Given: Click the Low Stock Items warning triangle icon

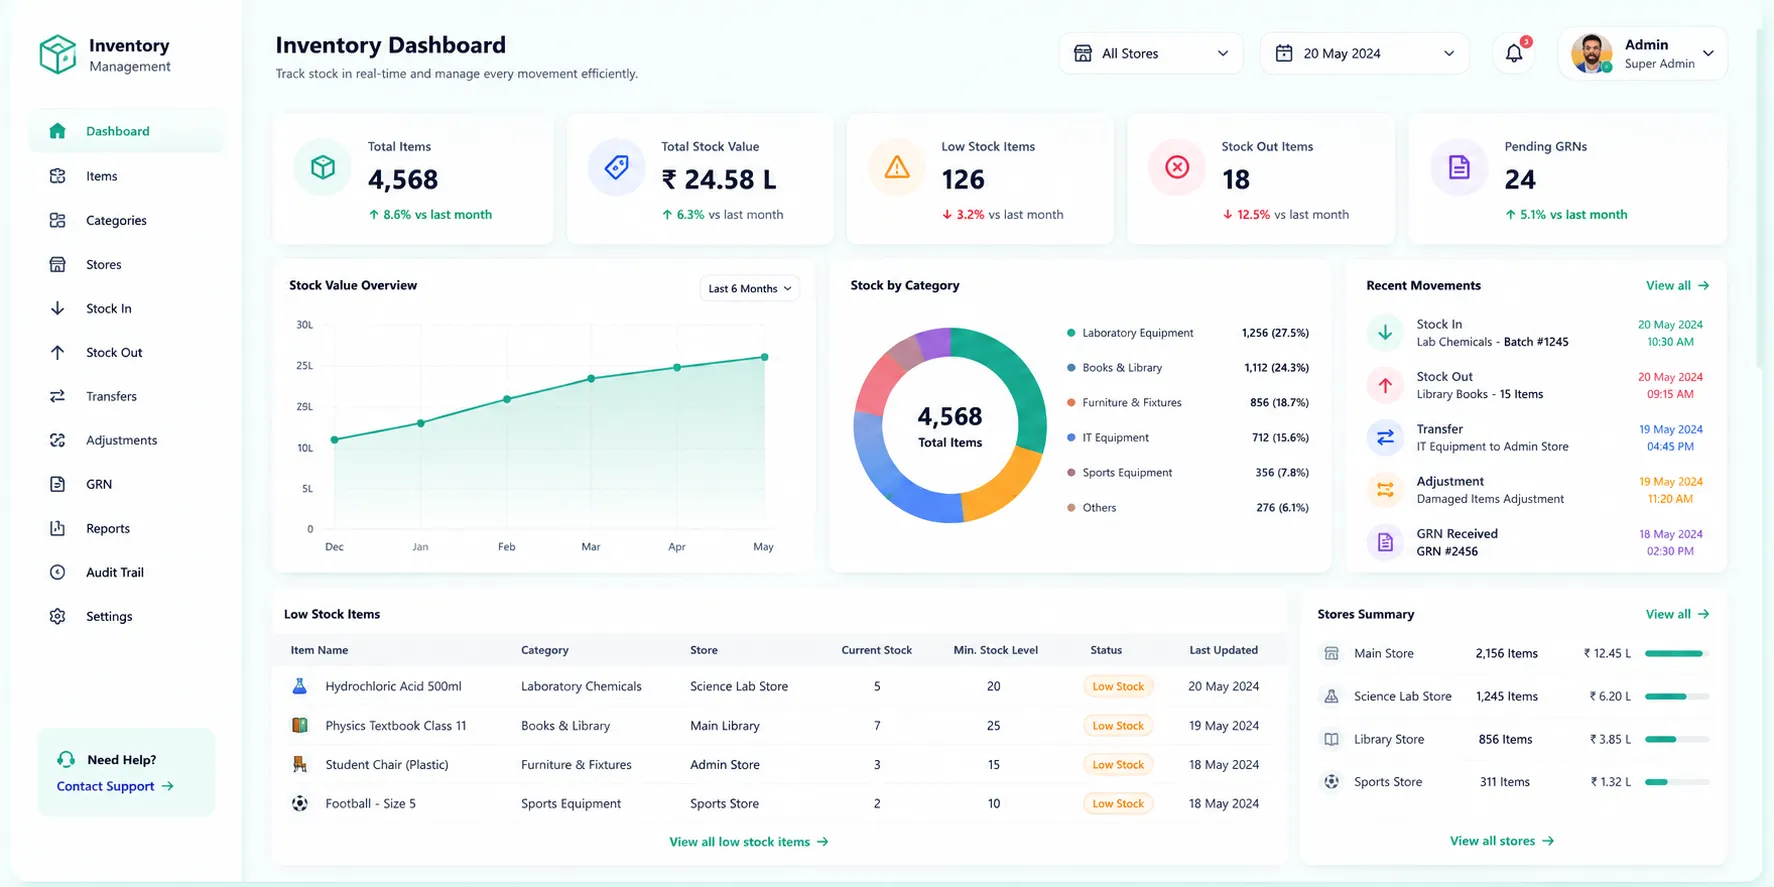Looking at the screenshot, I should pyautogui.click(x=897, y=167).
